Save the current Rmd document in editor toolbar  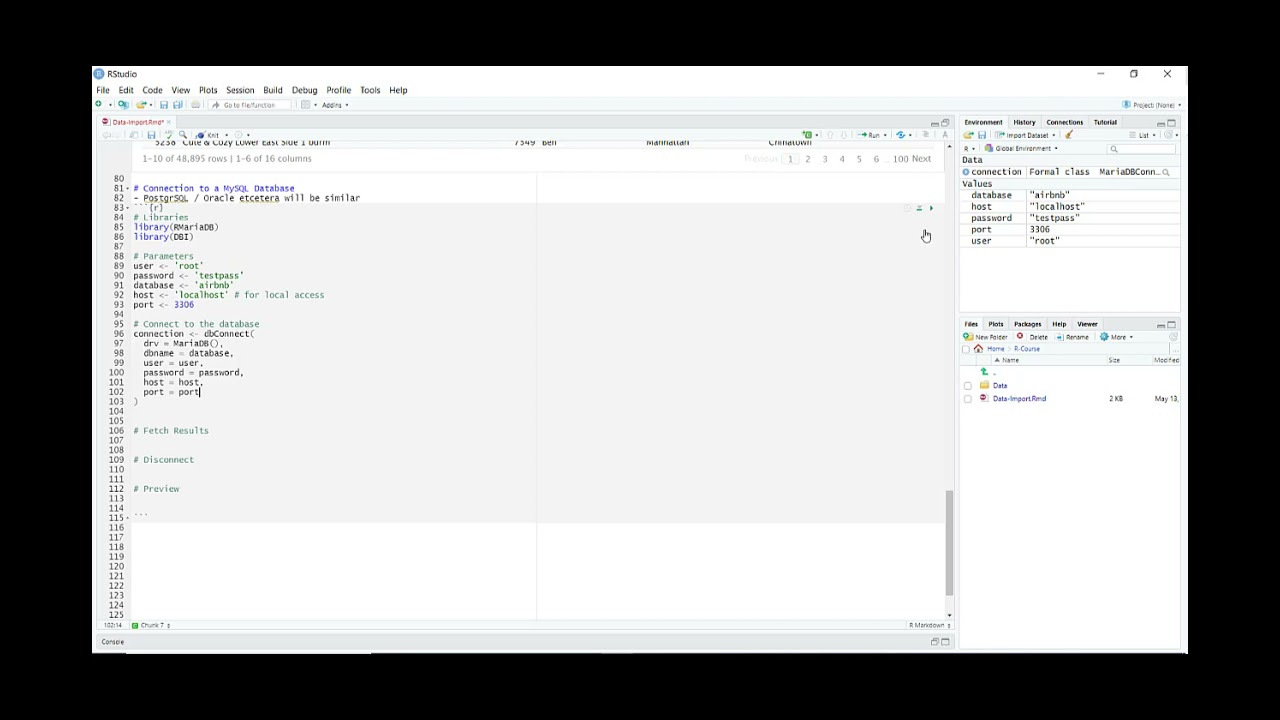pyautogui.click(x=151, y=135)
